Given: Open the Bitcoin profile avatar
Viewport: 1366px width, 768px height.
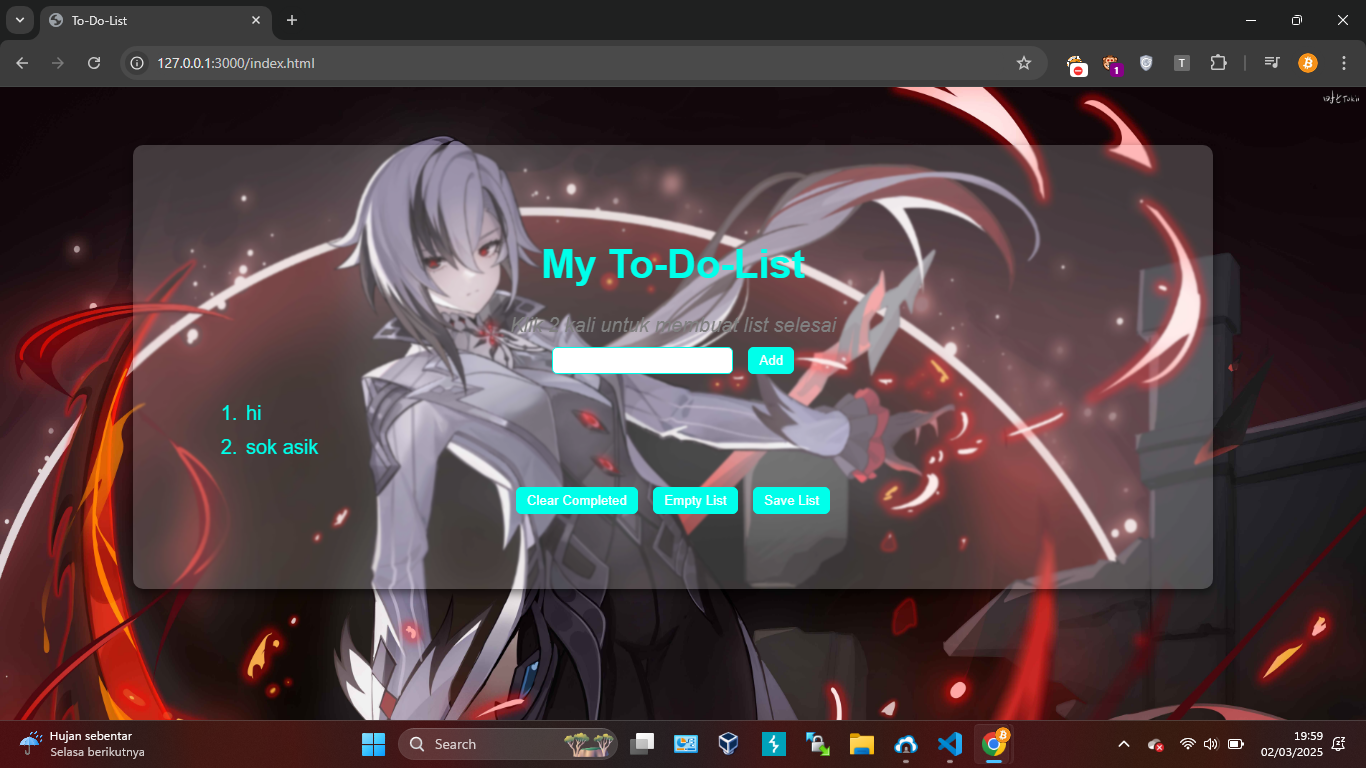Looking at the screenshot, I should pos(1308,63).
